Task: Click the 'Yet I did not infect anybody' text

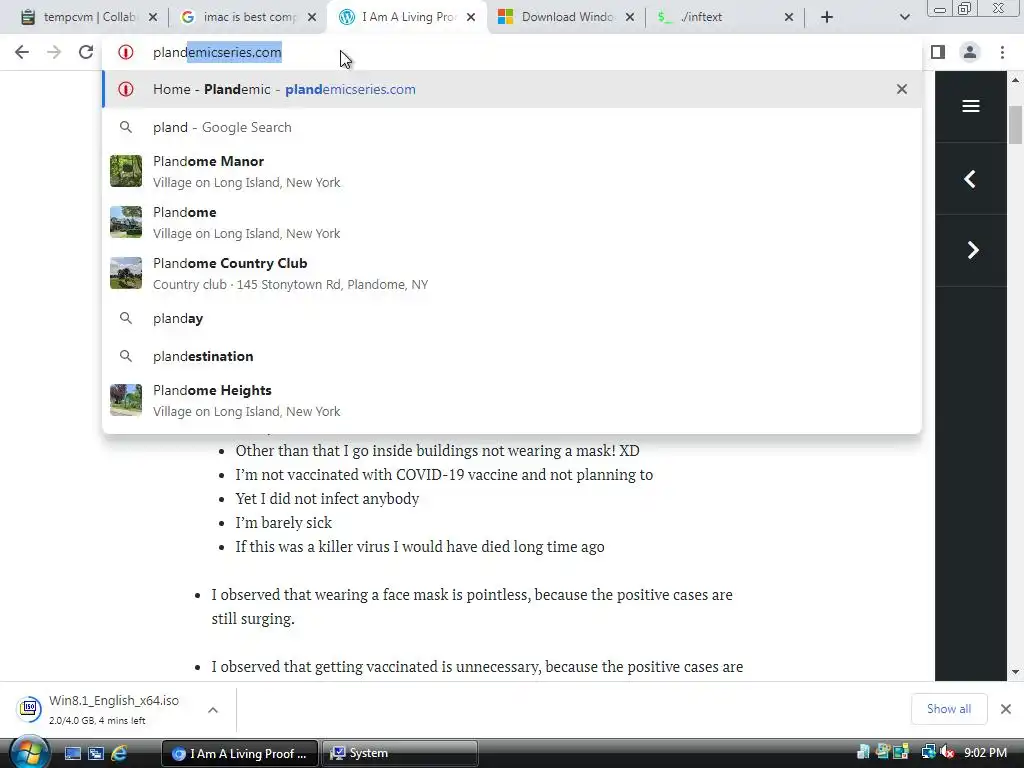Action: pyautogui.click(x=327, y=499)
